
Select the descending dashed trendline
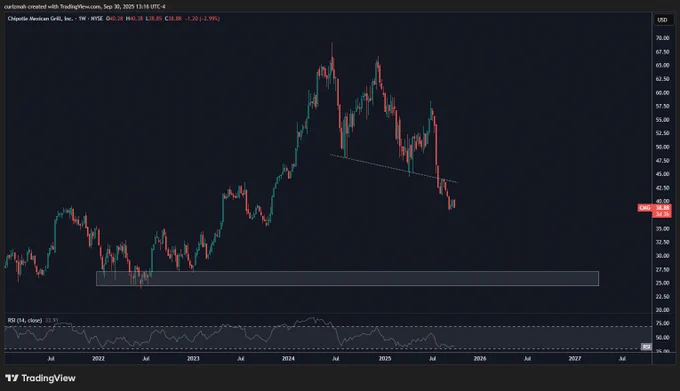(x=393, y=168)
